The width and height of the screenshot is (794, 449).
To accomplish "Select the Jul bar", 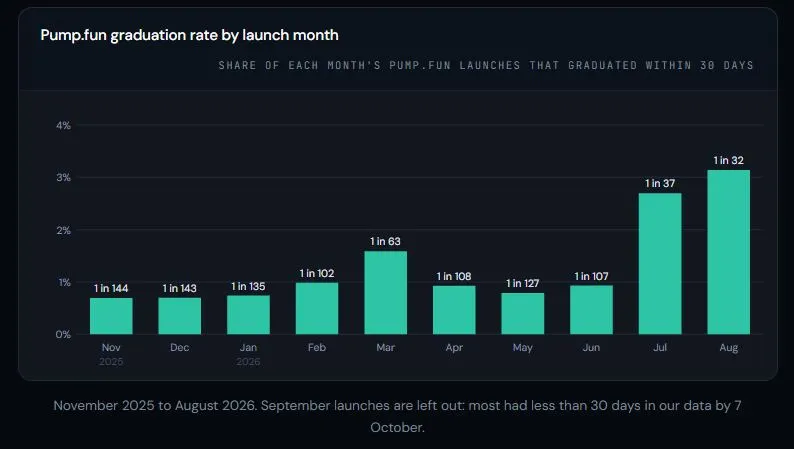I will (660, 264).
